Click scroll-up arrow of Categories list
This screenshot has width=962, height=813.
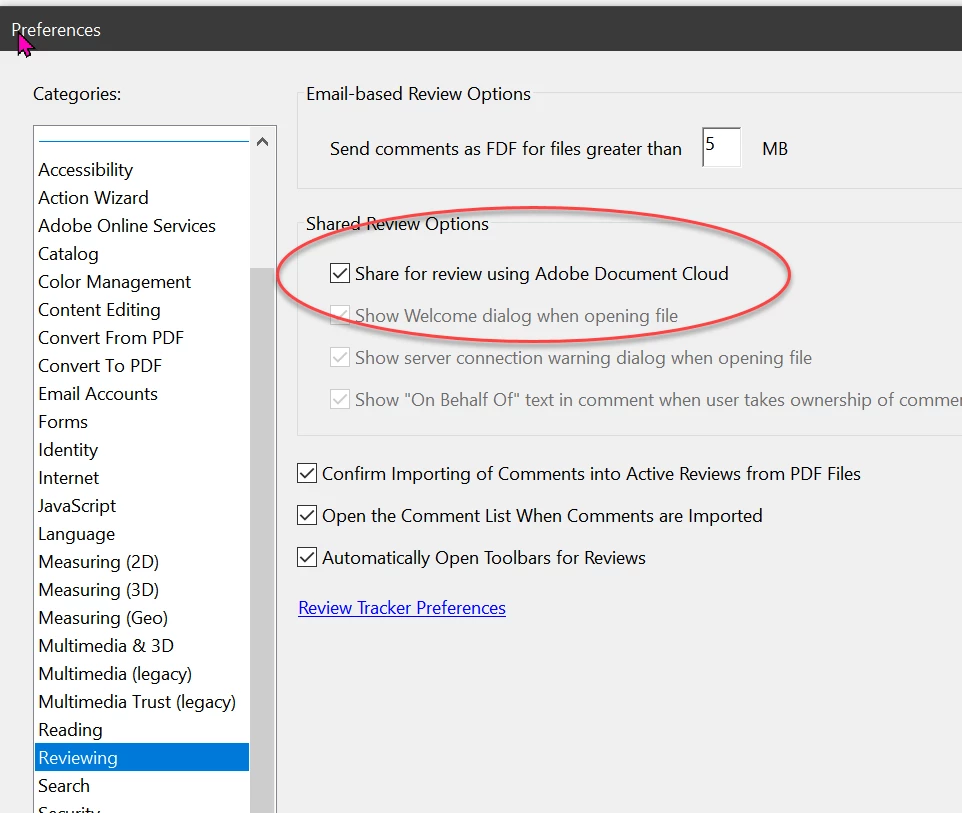click(x=263, y=142)
